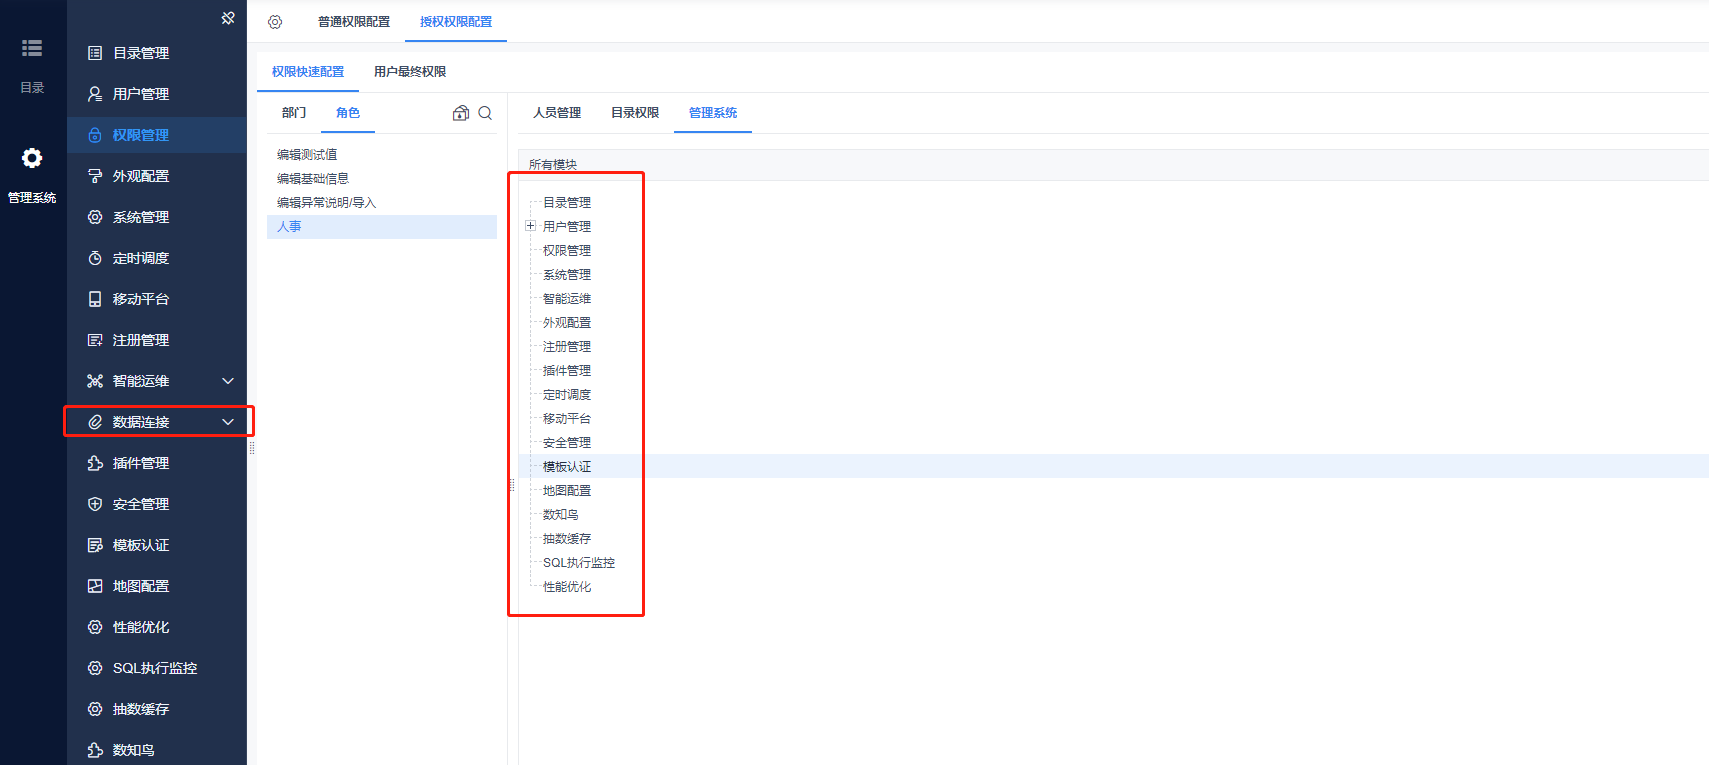Select role 编辑异常说明/导入

pyautogui.click(x=326, y=203)
